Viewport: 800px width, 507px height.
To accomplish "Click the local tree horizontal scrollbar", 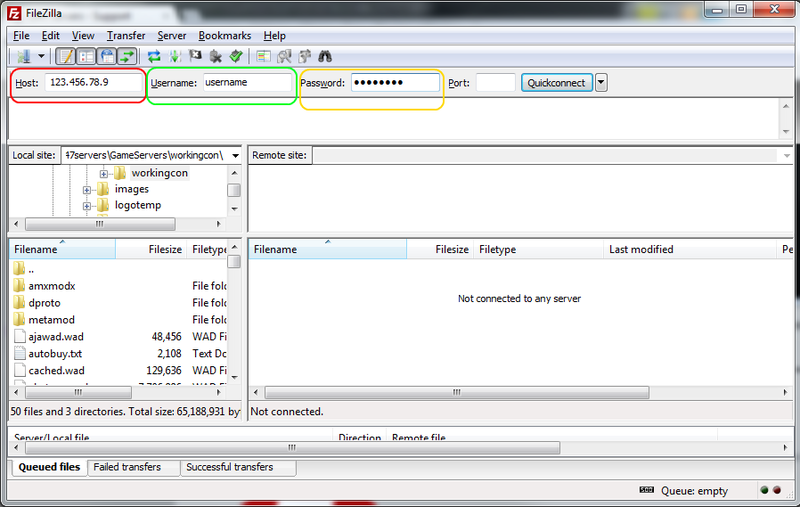I will click(100, 224).
